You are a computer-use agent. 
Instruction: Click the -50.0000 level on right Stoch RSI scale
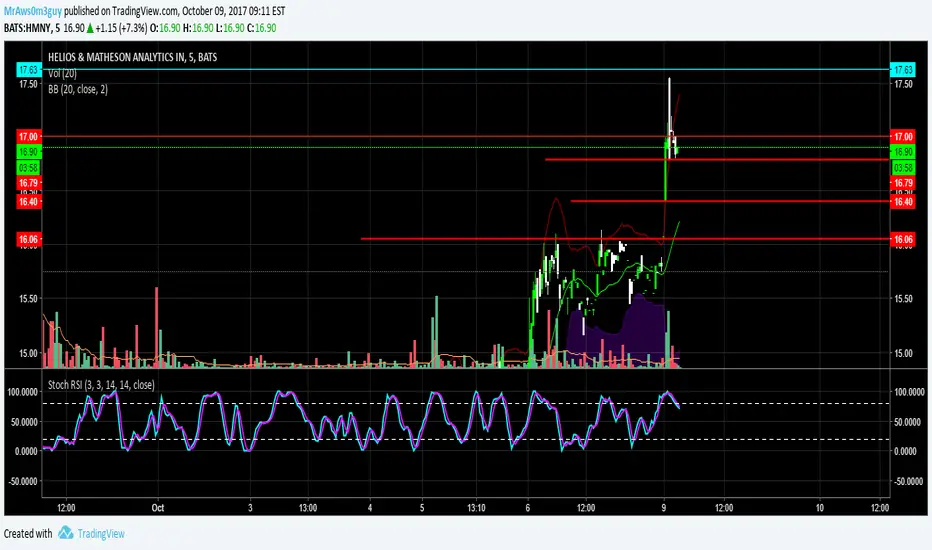909,481
